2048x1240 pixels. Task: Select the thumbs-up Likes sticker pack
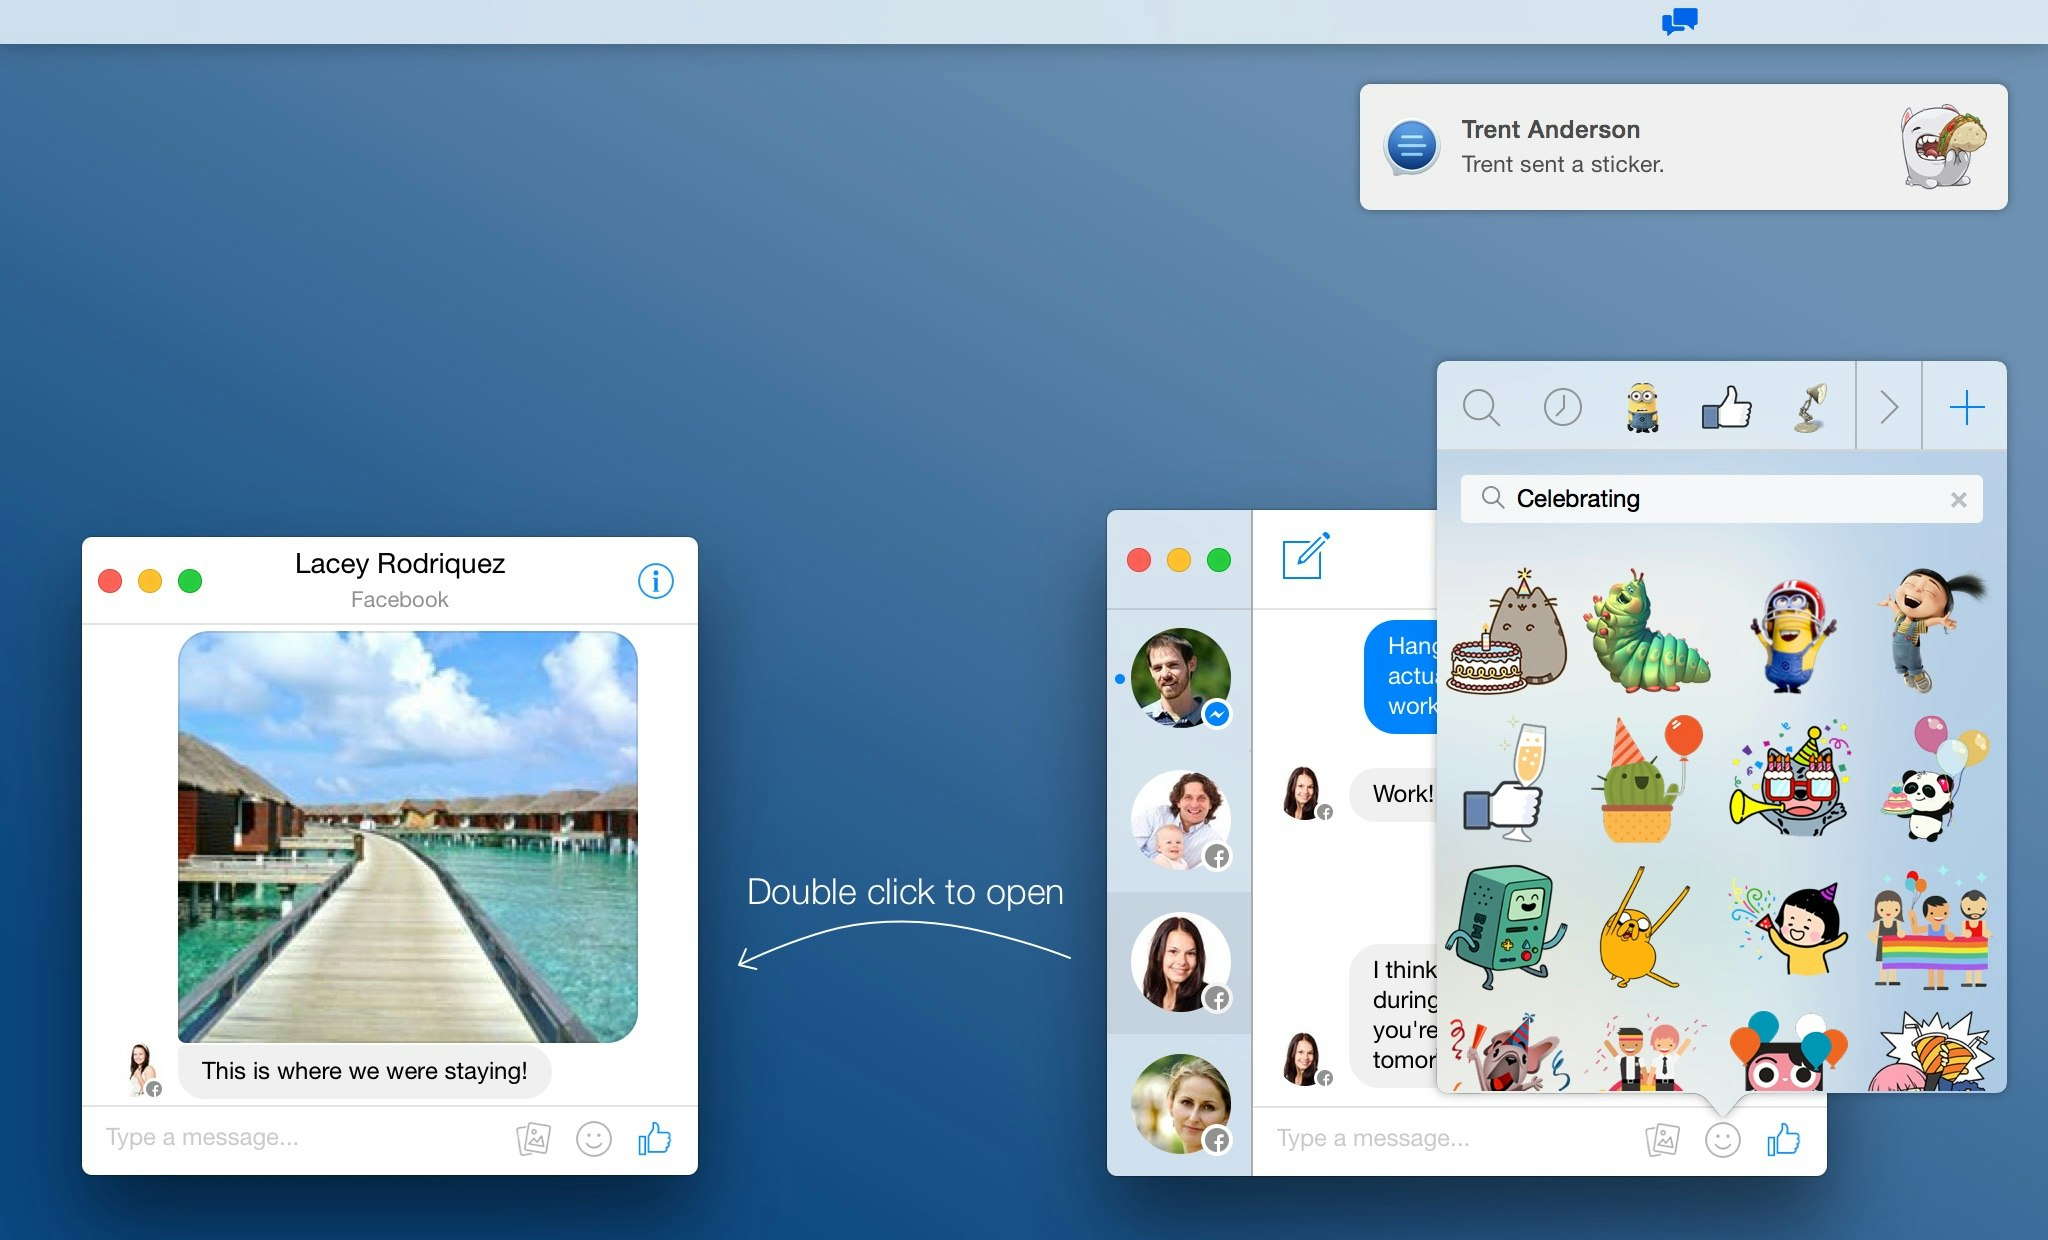click(x=1726, y=407)
